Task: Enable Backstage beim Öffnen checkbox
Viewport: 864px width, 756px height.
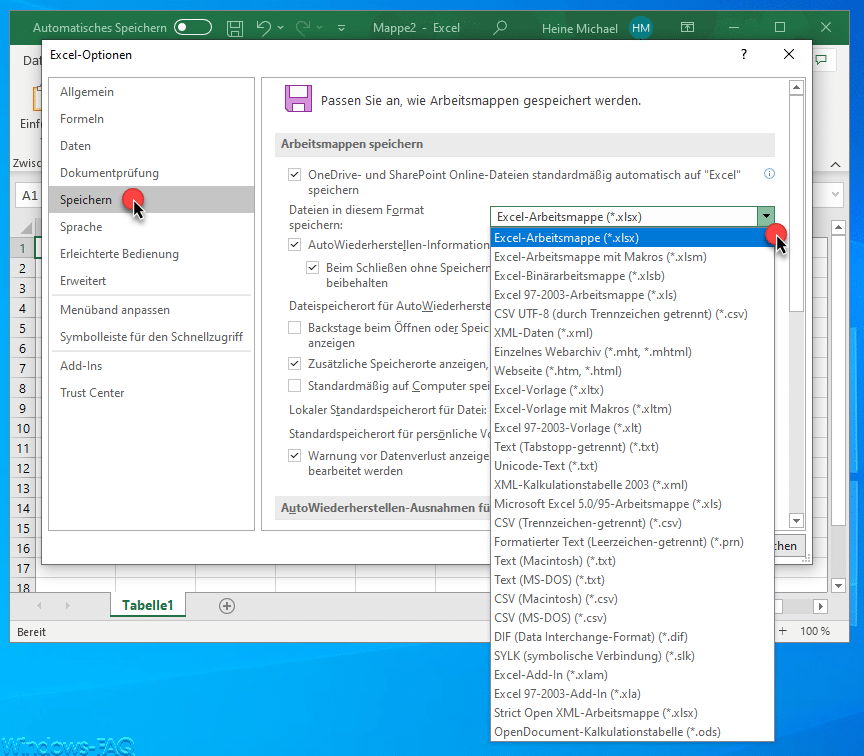Action: pos(295,328)
